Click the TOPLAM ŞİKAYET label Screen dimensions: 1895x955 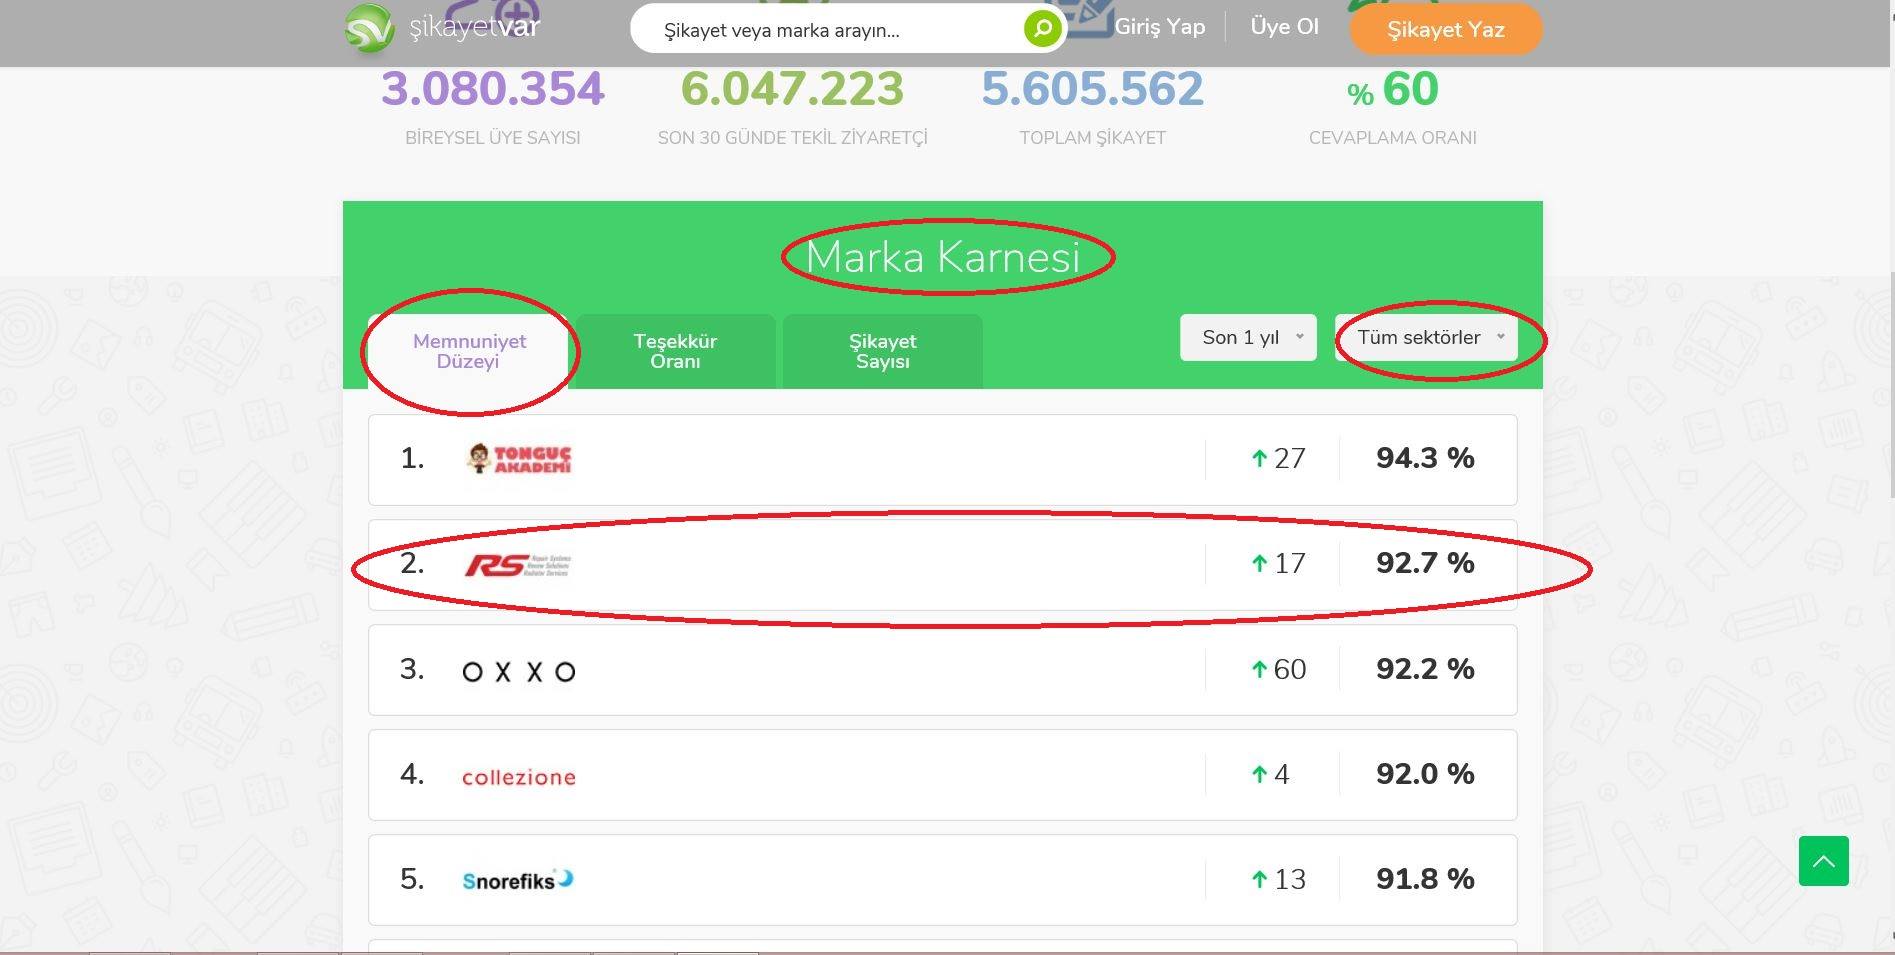point(1092,138)
